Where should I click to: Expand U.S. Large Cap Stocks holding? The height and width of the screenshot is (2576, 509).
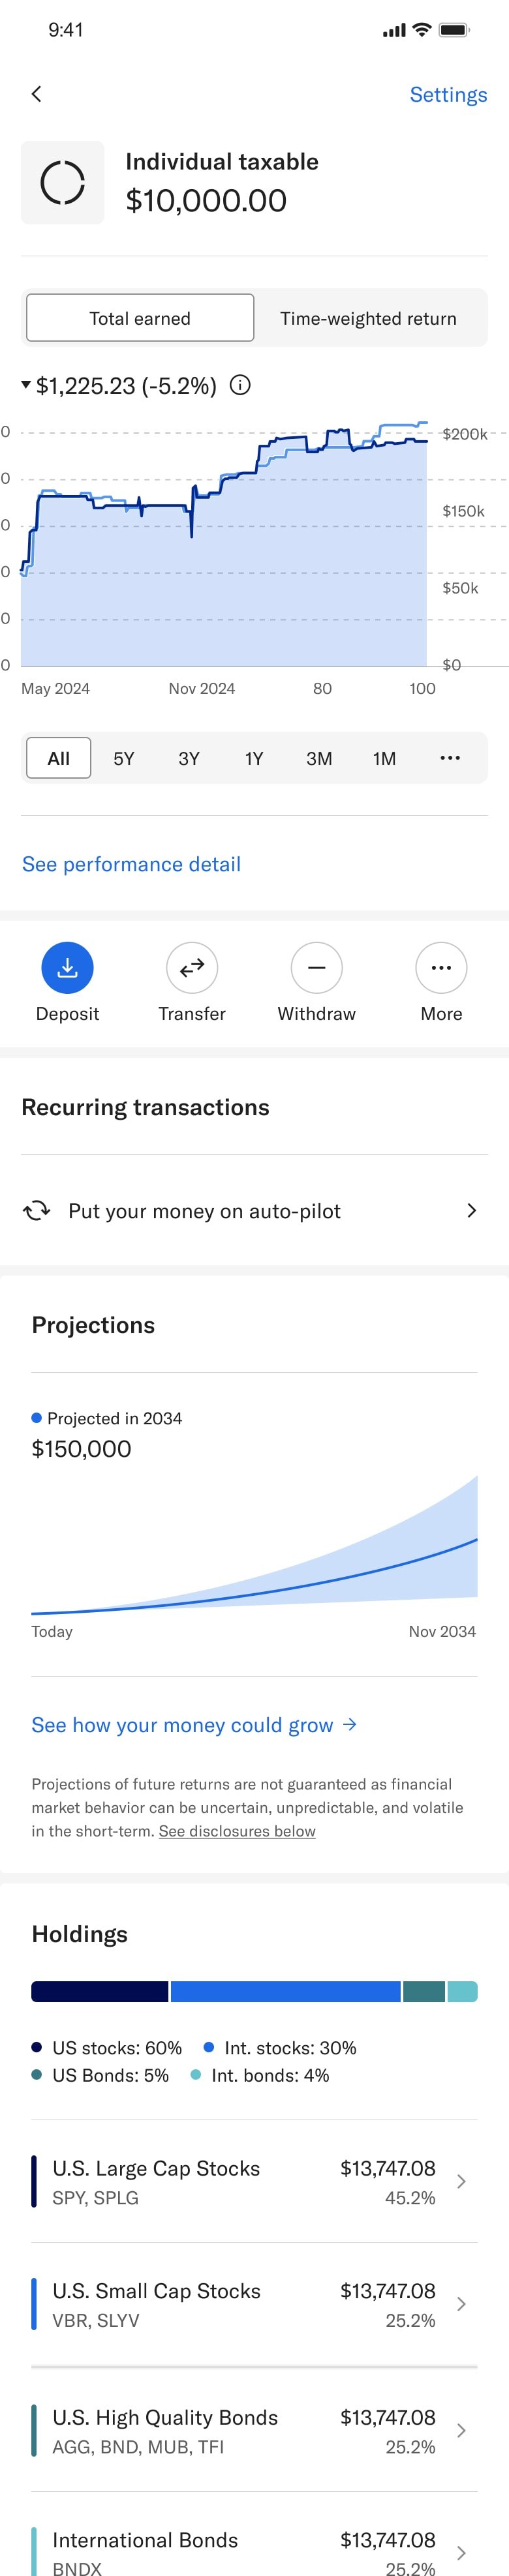tap(461, 2181)
